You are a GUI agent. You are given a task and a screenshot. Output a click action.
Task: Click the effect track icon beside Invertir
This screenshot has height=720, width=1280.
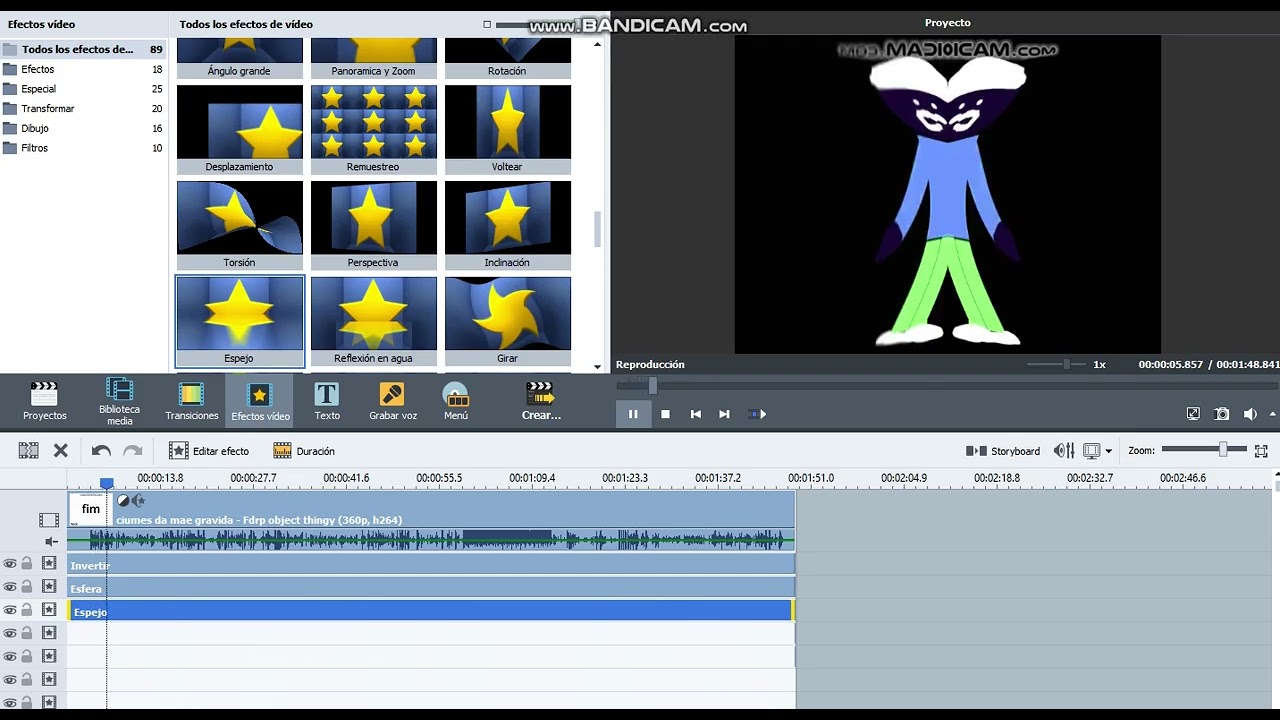point(48,564)
